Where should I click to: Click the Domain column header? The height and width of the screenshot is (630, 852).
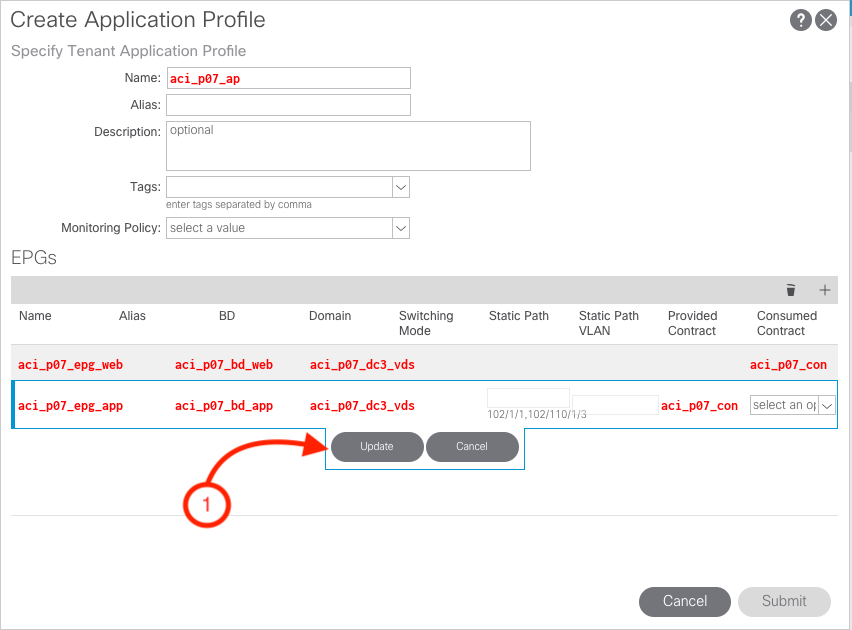(330, 316)
